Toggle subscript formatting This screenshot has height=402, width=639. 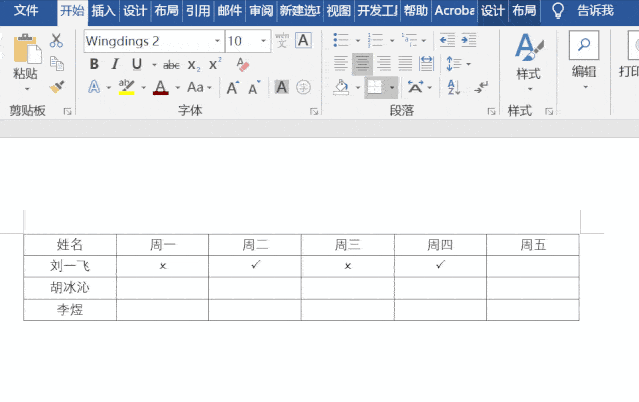coord(194,65)
